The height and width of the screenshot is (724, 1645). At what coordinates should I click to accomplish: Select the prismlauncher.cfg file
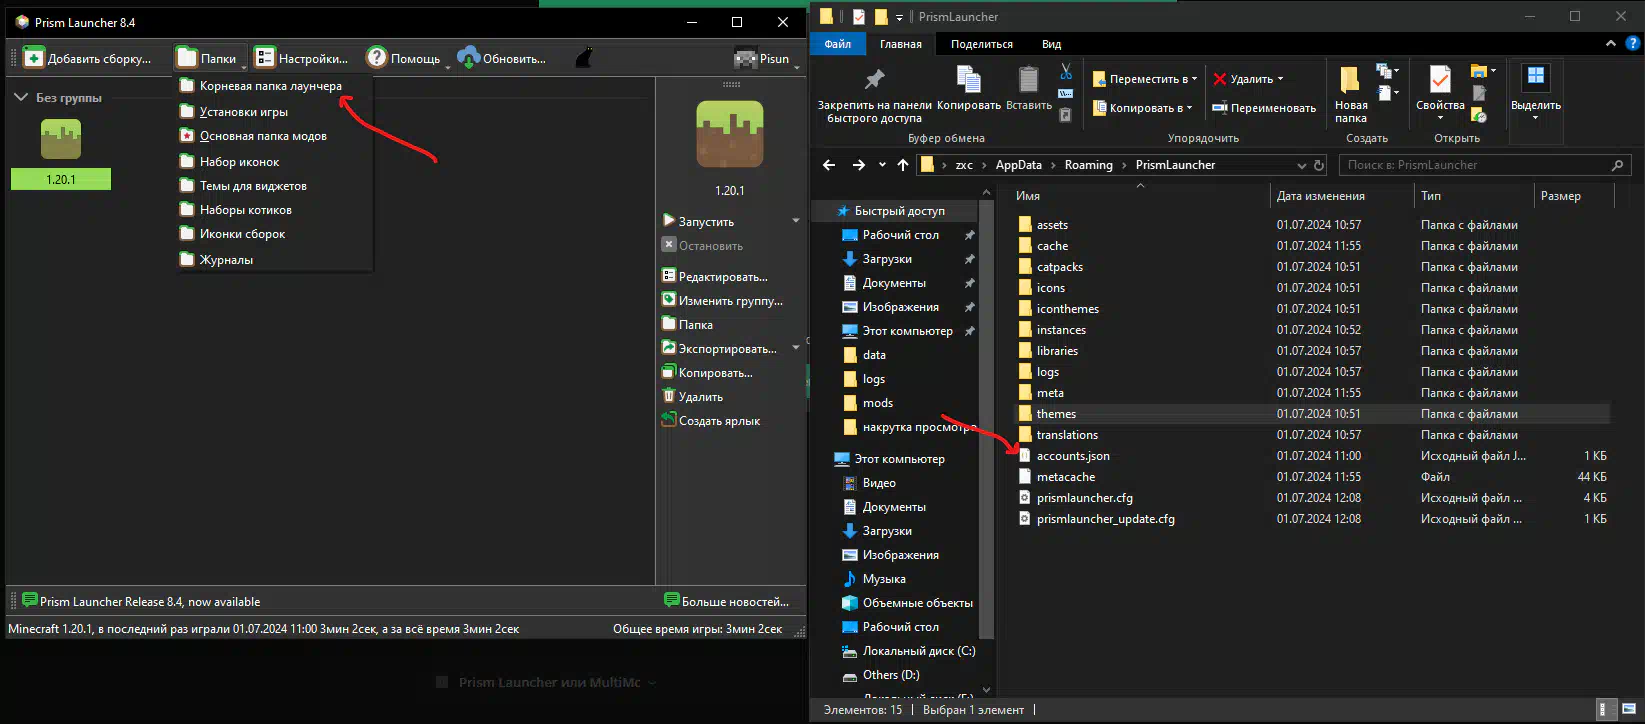click(1084, 498)
